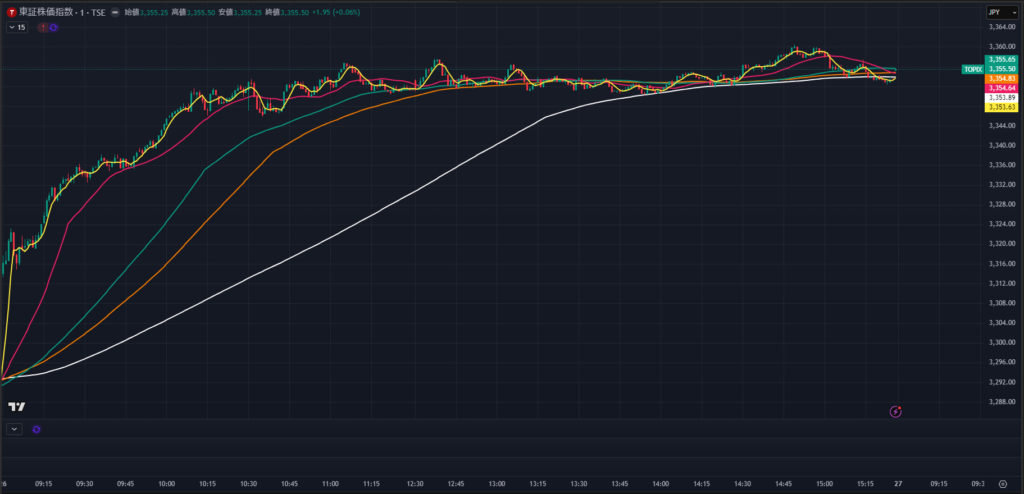
Task: Click the purple indicator loading icon in legend
Action: pos(53,28)
